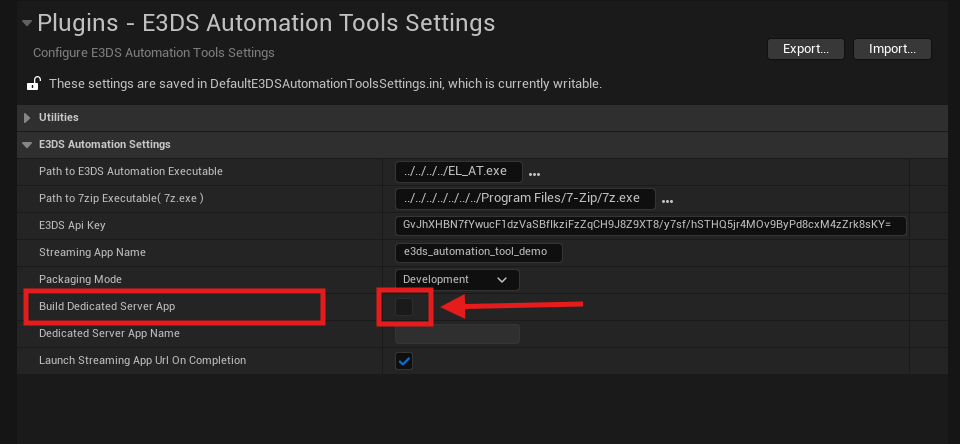Expand the Utilities category

click(x=27, y=118)
